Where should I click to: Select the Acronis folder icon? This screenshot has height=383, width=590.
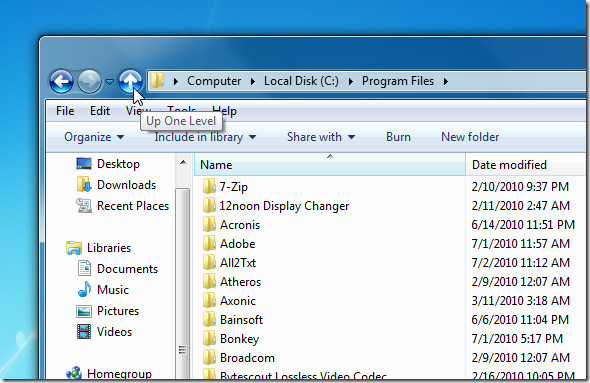(x=209, y=224)
